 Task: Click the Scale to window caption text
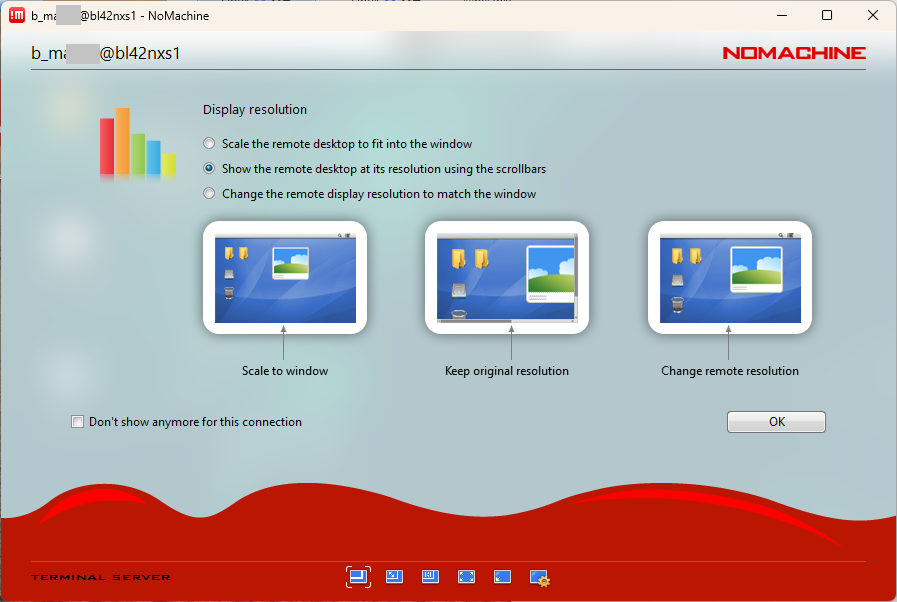285,371
